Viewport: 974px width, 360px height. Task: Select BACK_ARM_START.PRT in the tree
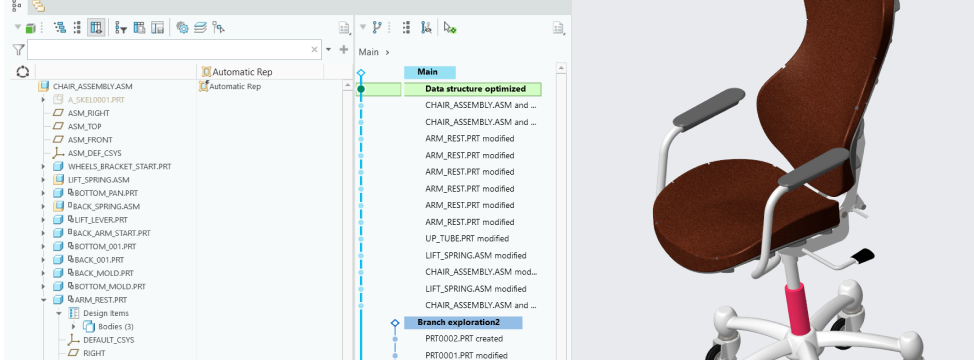click(x=111, y=233)
